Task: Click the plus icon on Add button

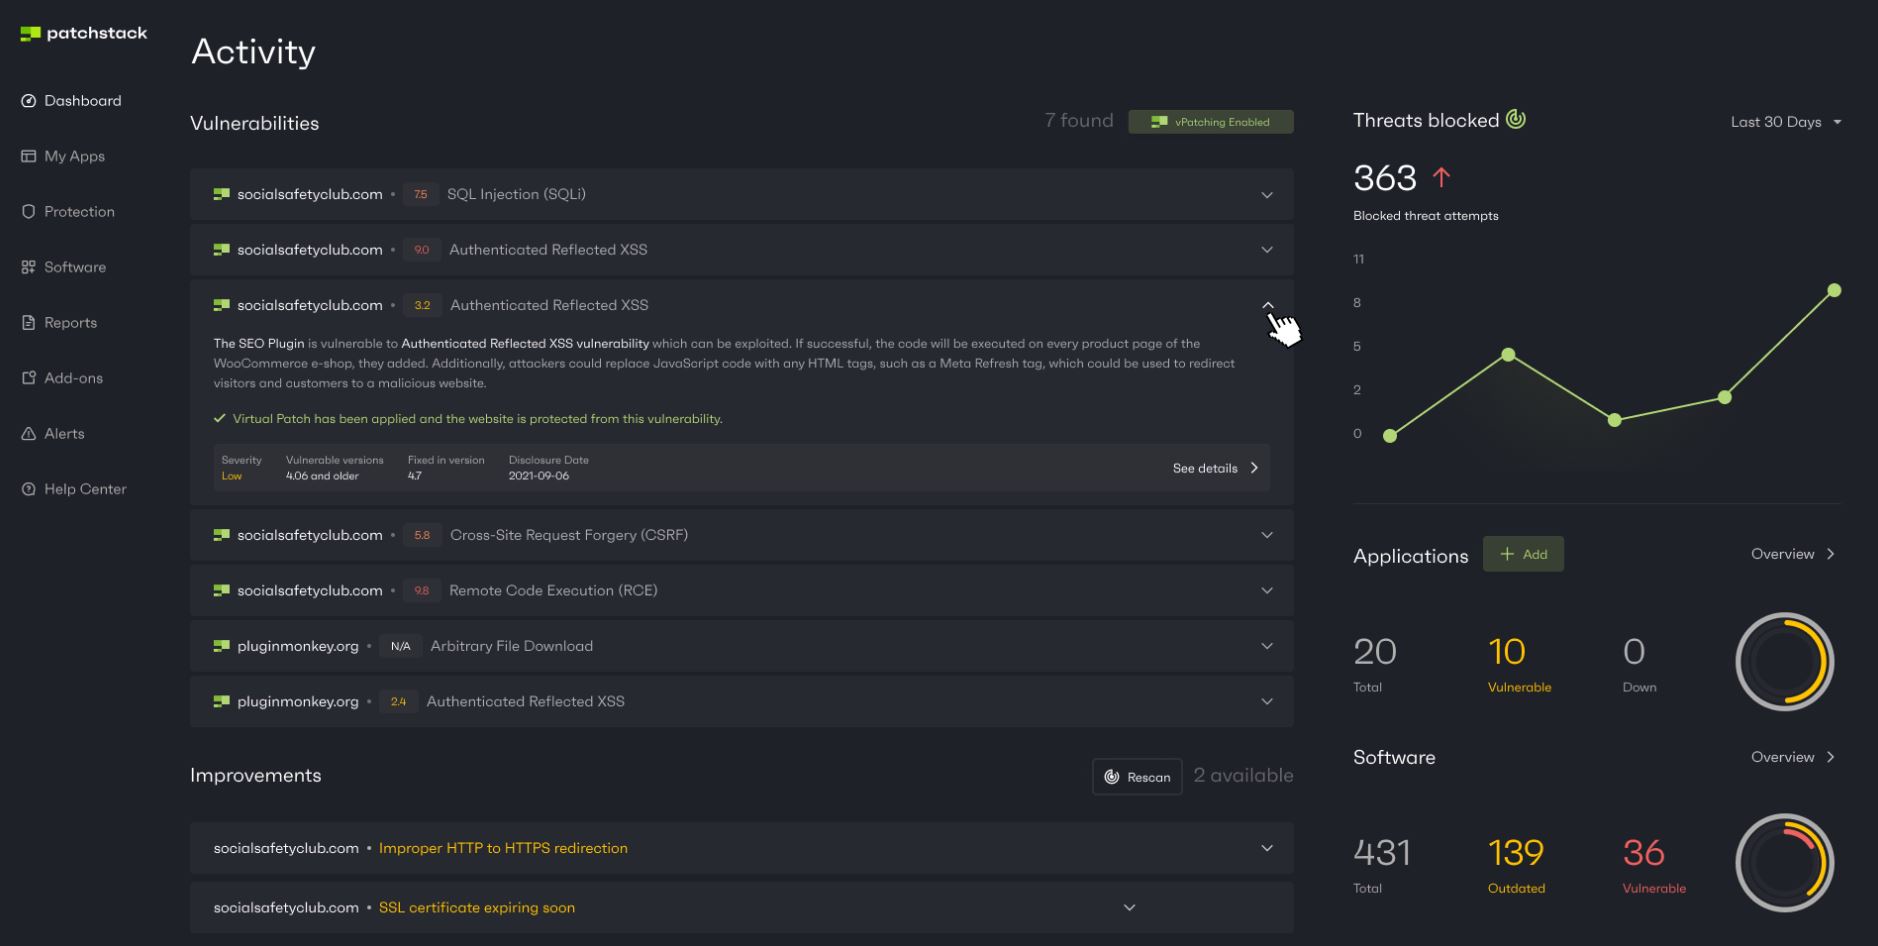Action: click(x=1507, y=554)
